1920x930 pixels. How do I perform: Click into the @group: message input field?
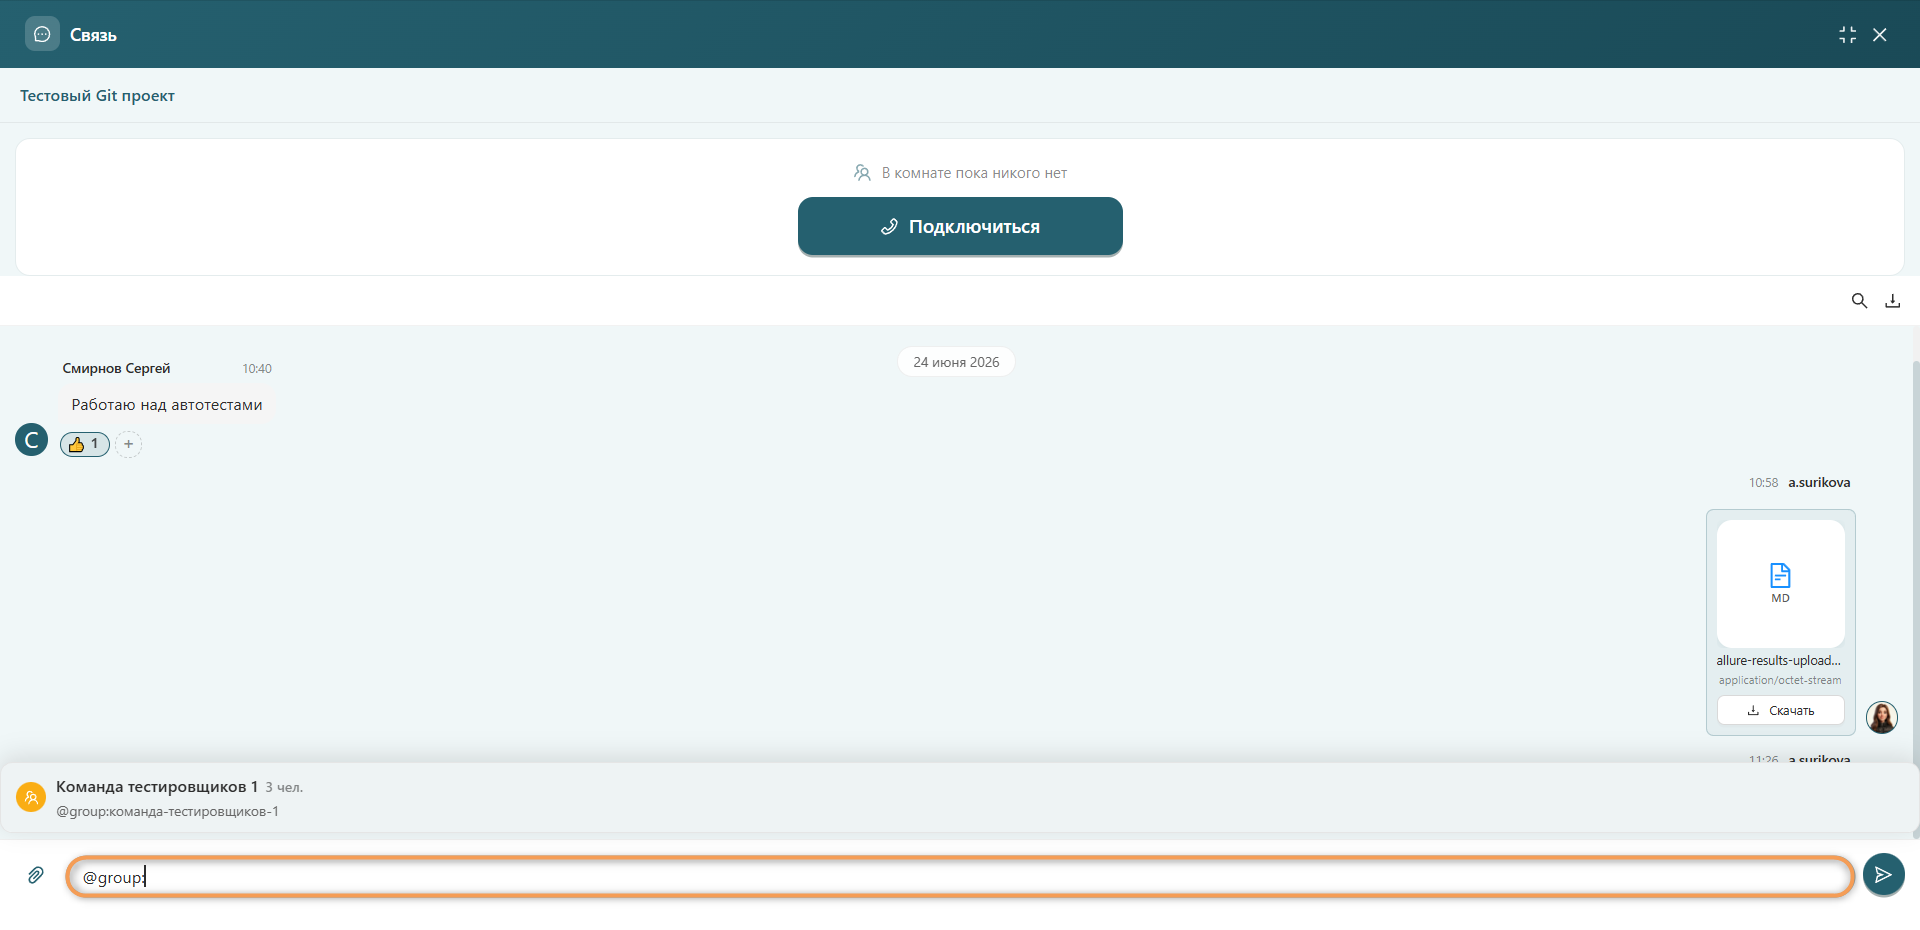[959, 877]
